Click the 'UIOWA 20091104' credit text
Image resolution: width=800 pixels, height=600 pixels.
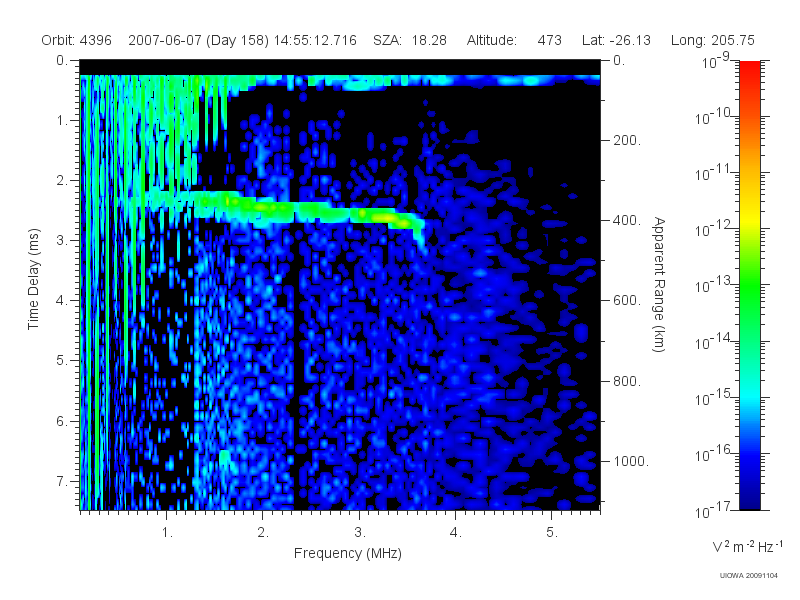748,576
